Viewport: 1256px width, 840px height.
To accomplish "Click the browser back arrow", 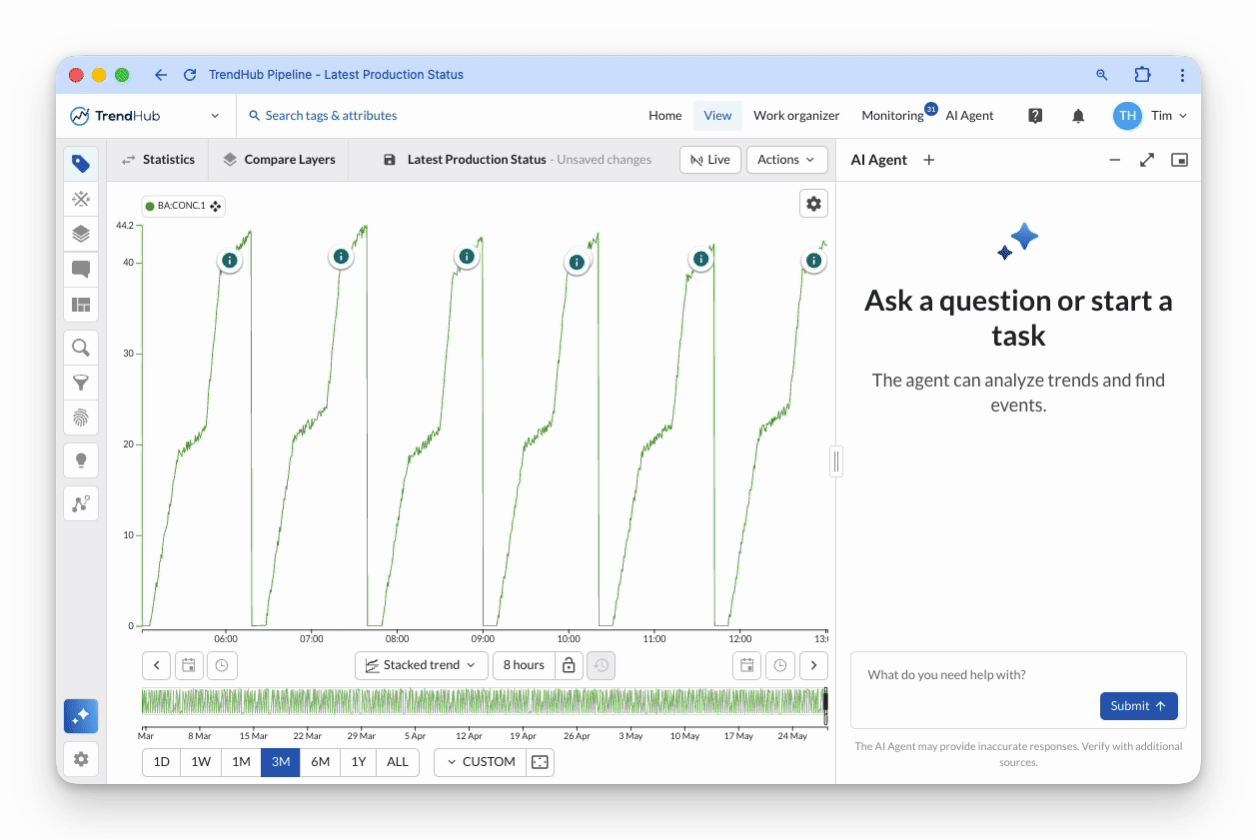I will [x=161, y=75].
